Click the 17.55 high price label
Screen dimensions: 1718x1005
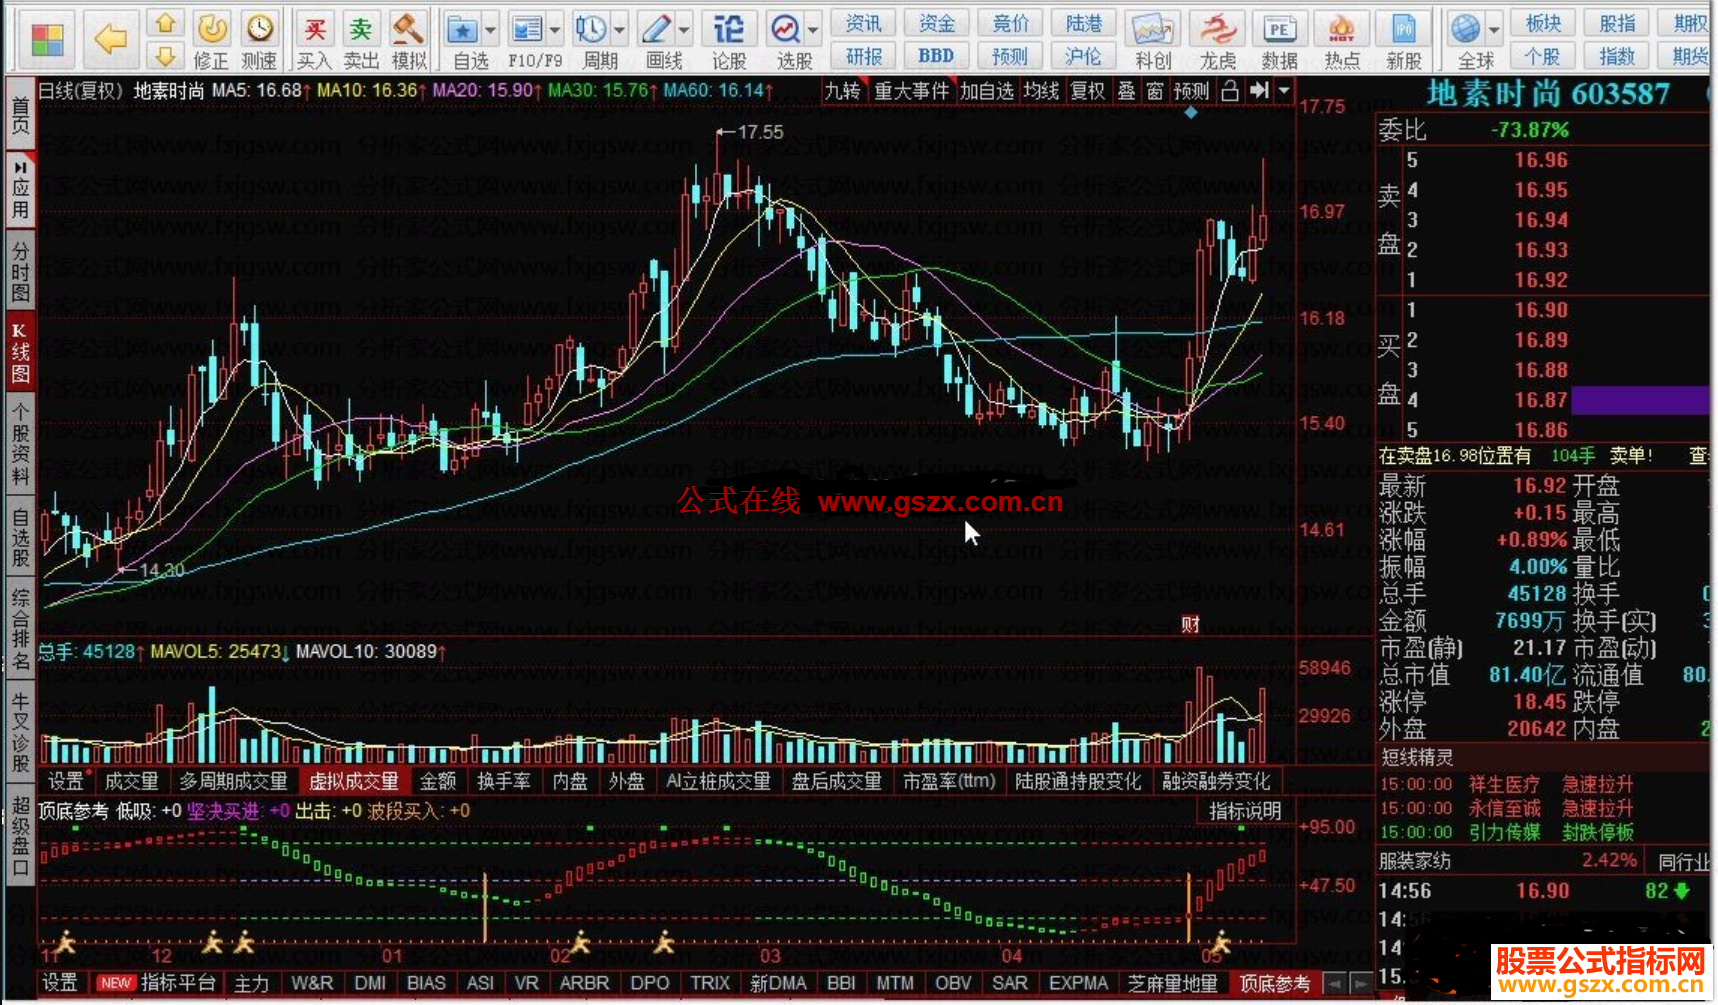[x=760, y=132]
